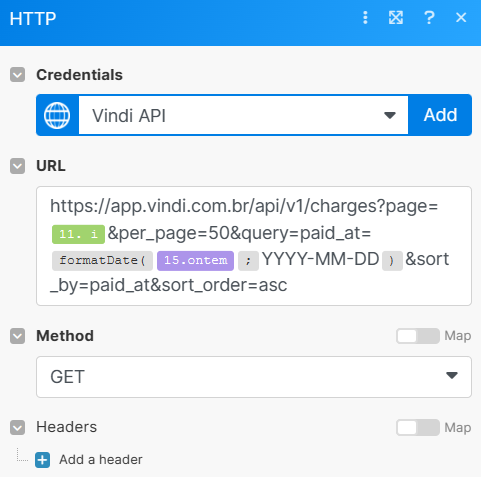Click the formatDate( function token

102,260
